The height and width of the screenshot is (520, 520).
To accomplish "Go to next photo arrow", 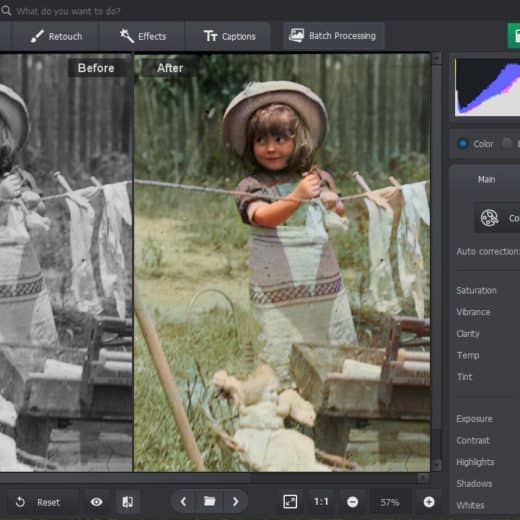I will [x=236, y=501].
